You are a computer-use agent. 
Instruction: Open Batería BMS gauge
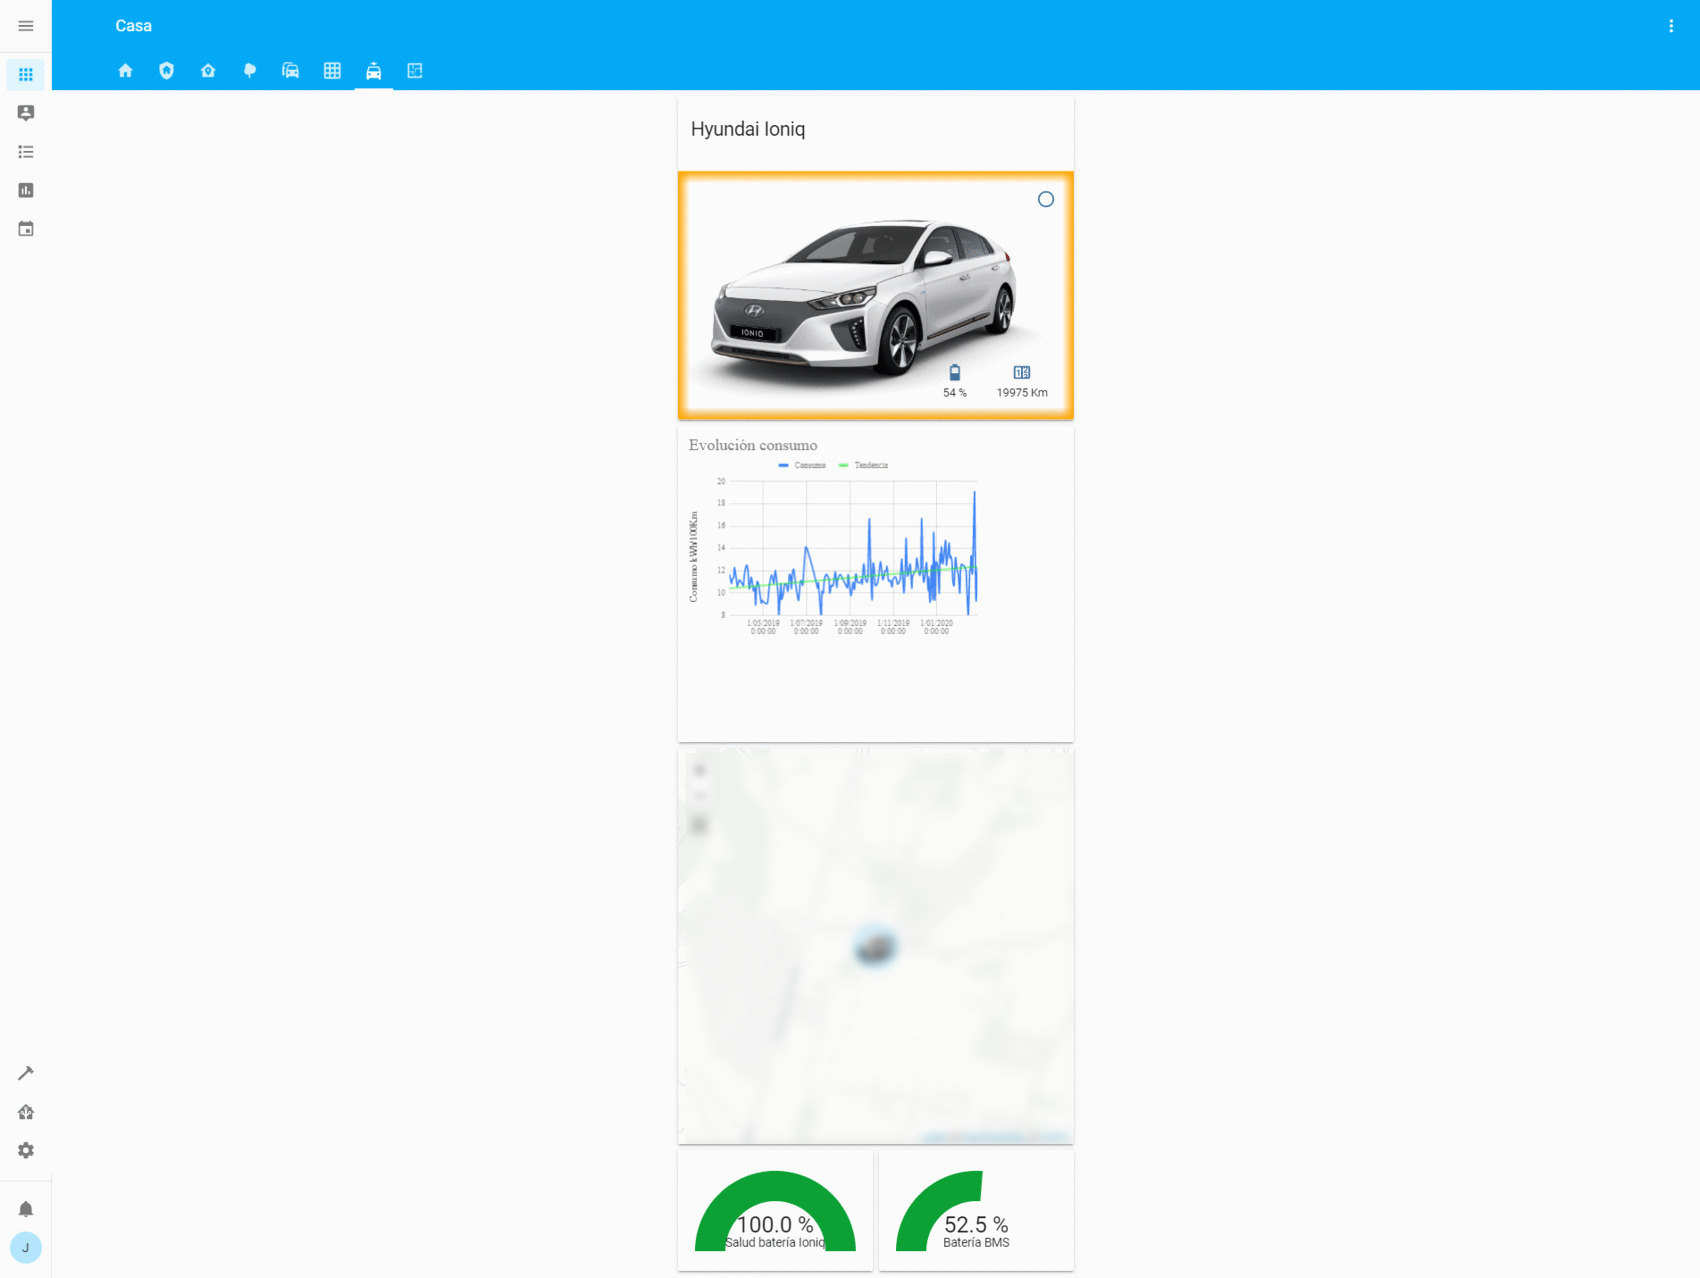pyautogui.click(x=976, y=1211)
